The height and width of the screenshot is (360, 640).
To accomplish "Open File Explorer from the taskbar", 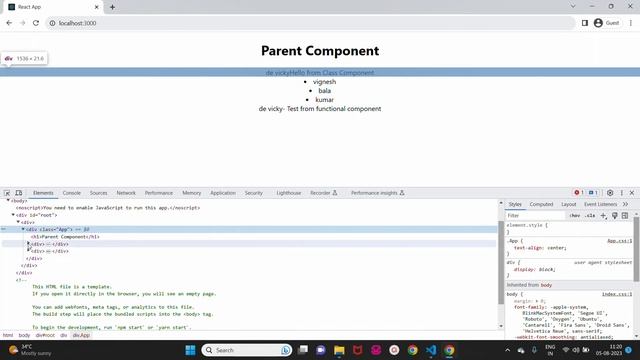I will (x=339, y=350).
